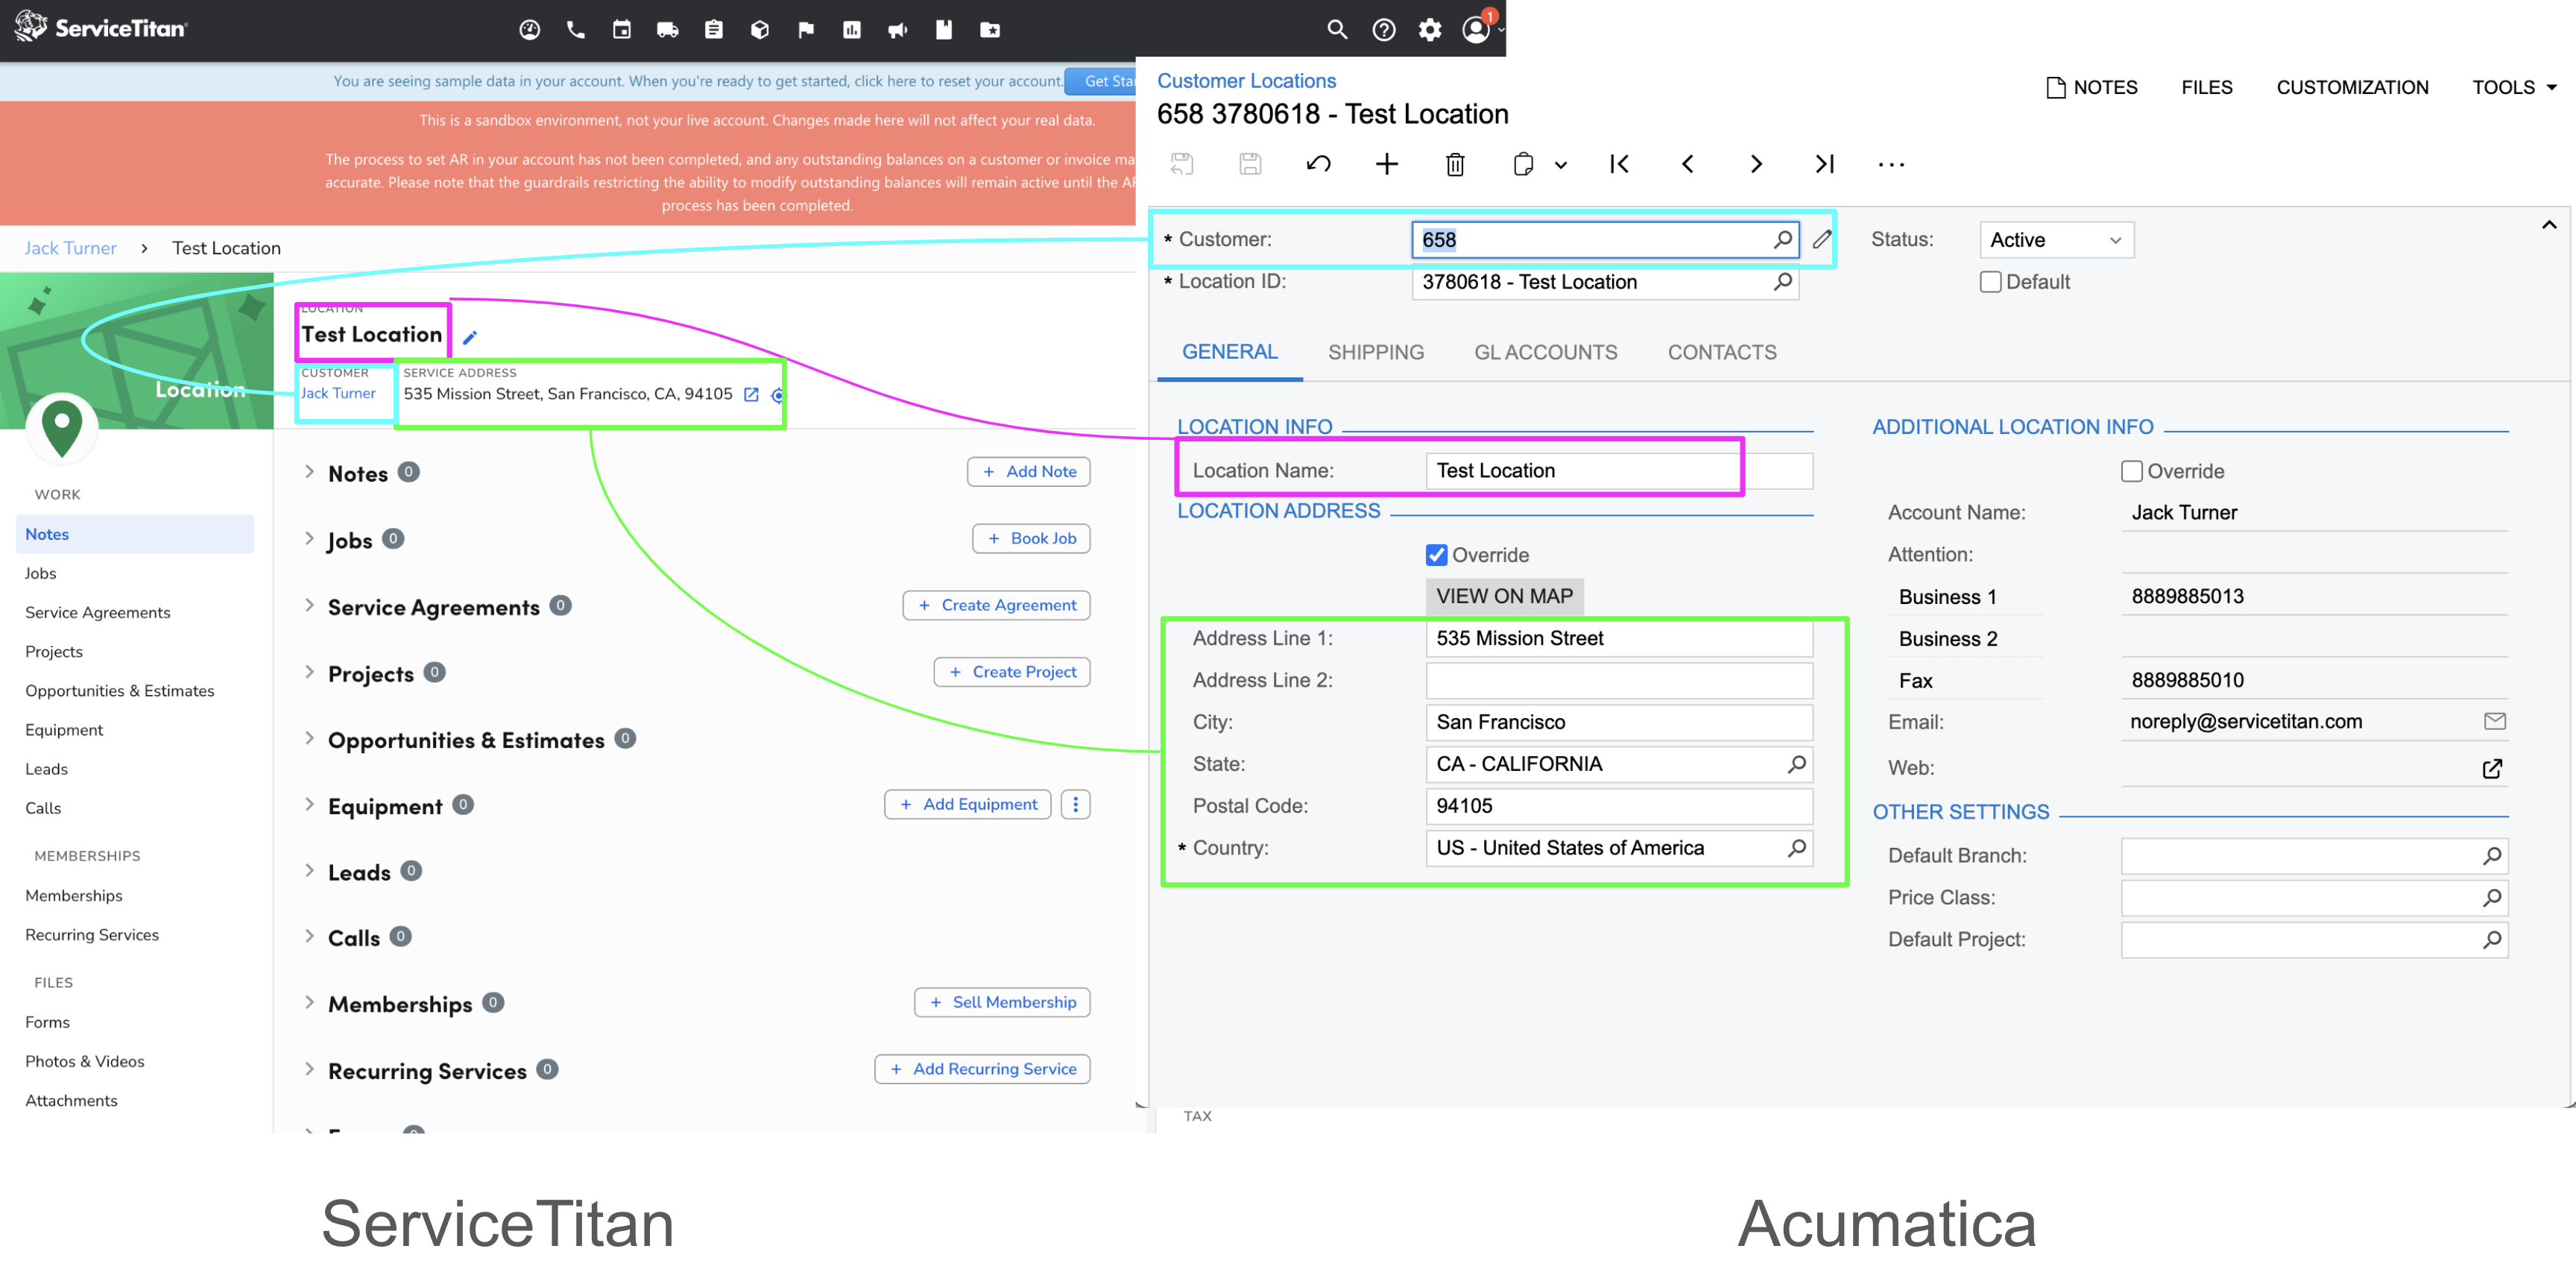Viewport: 2576px width, 1284px height.
Task: Switch to the CONTACTS tab
Action: (x=1722, y=352)
